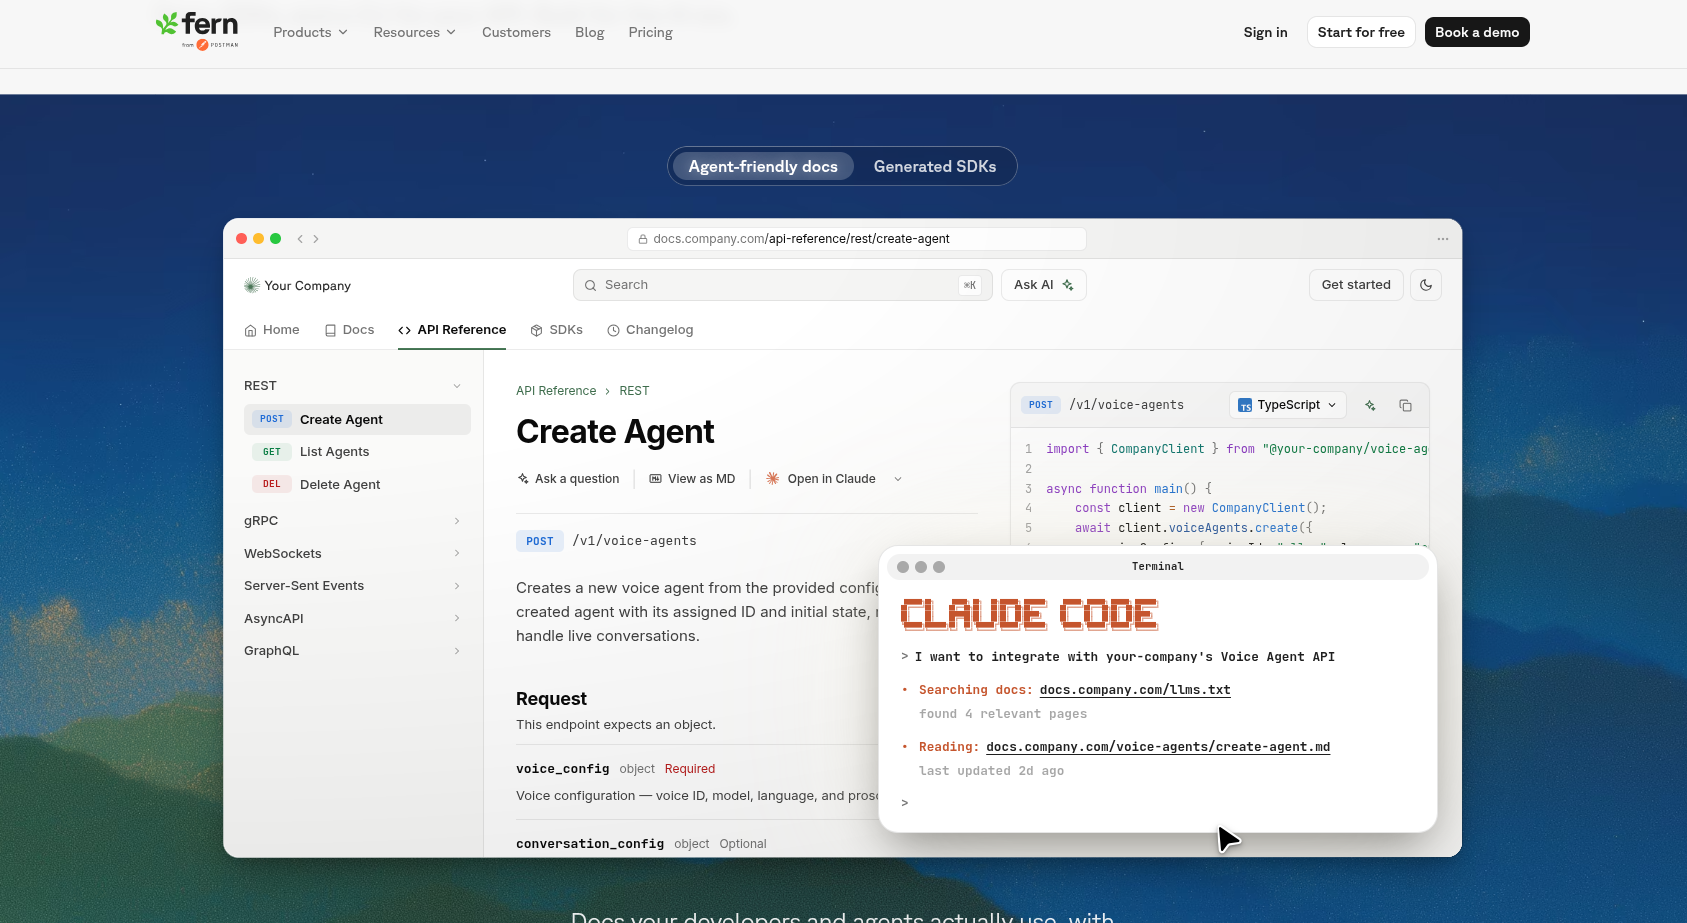Switch to the SDKs tab
Viewport: 1687px width, 923px height.
click(556, 330)
